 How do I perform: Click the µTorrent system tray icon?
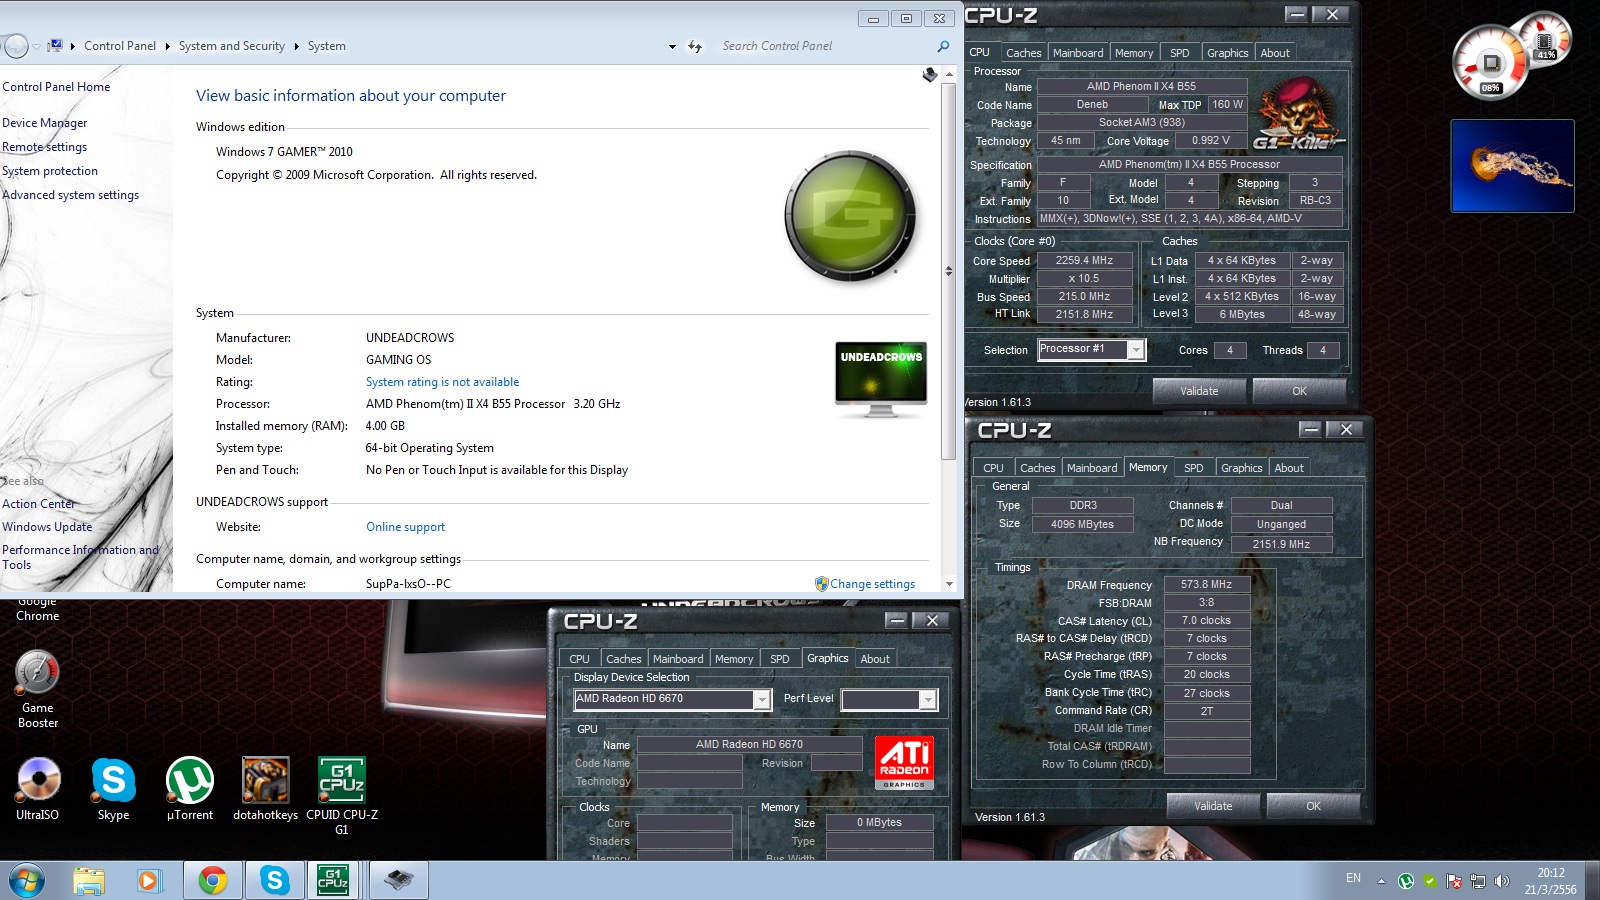1406,881
